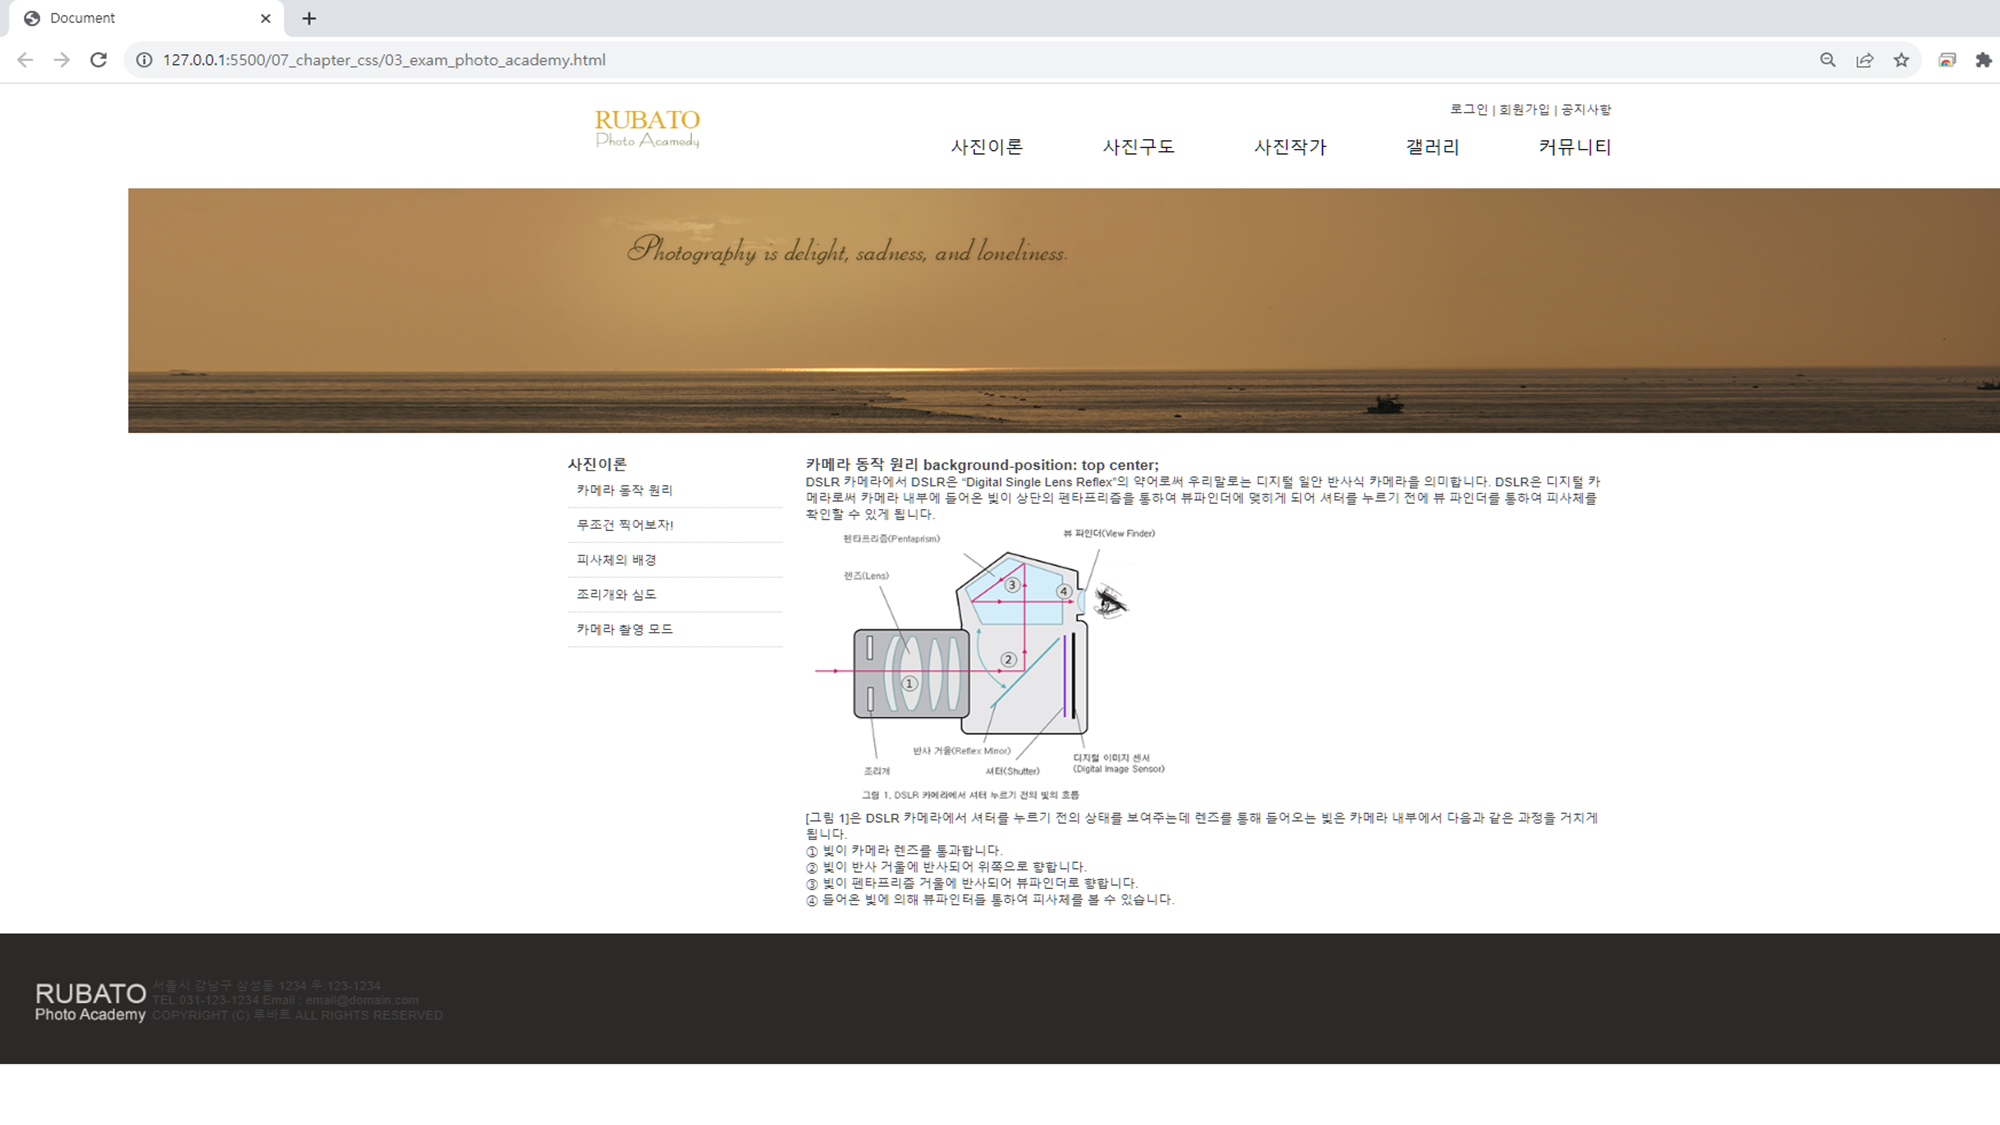Click the browser forward arrow
The image size is (2000, 1125).
tap(62, 60)
